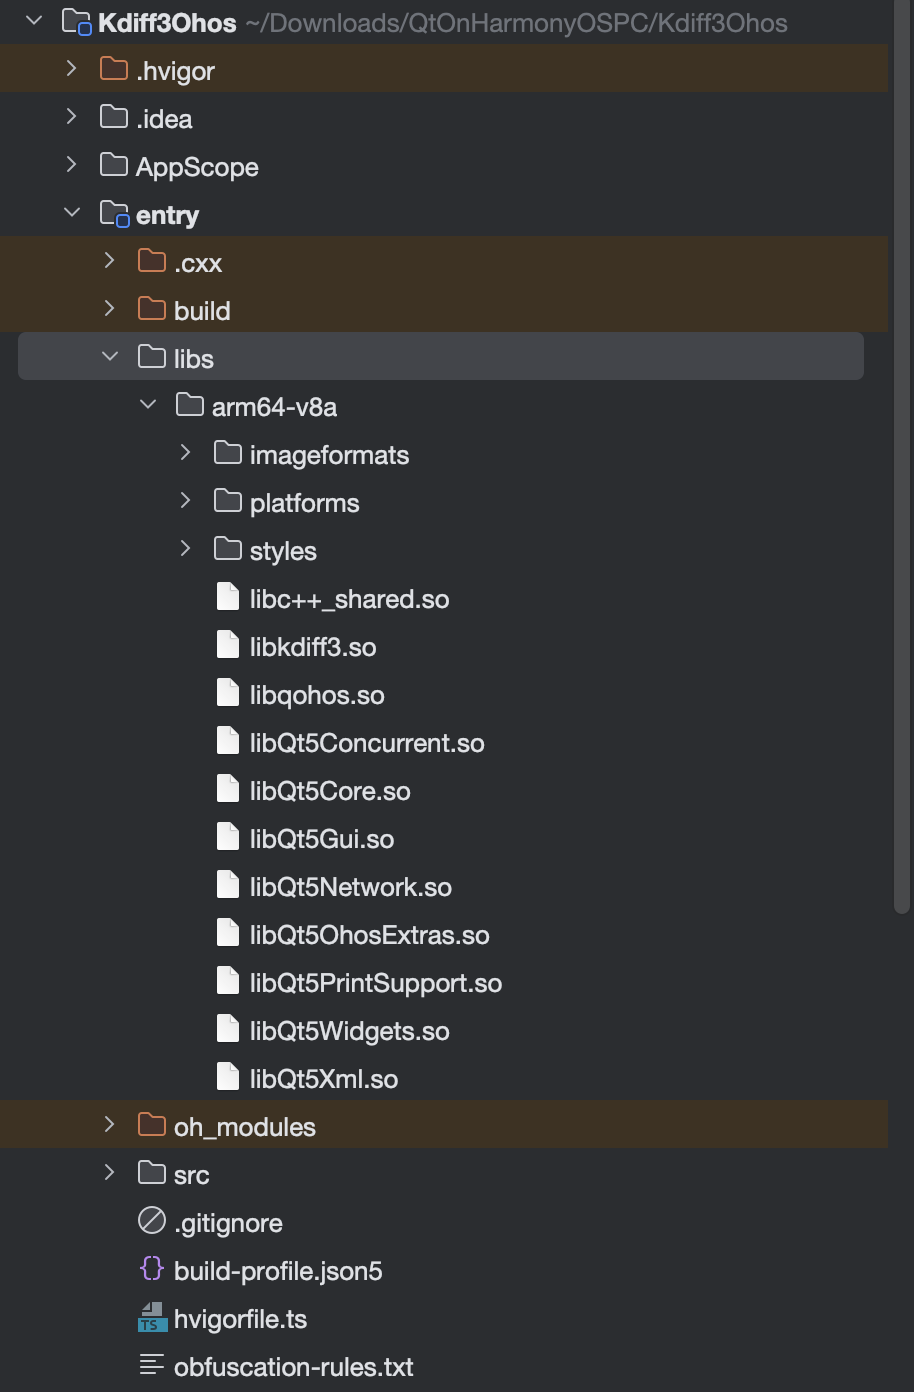Select the libc++_shared.so file name
Viewport: 914px width, 1392px height.
(349, 599)
